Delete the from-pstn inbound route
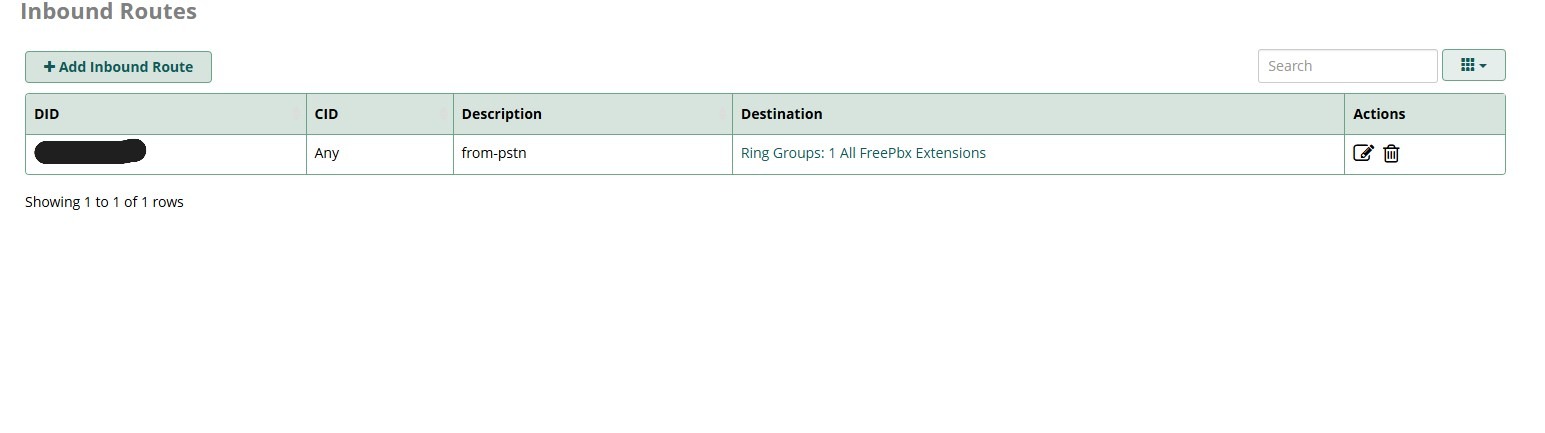1545x433 pixels. [x=1391, y=153]
